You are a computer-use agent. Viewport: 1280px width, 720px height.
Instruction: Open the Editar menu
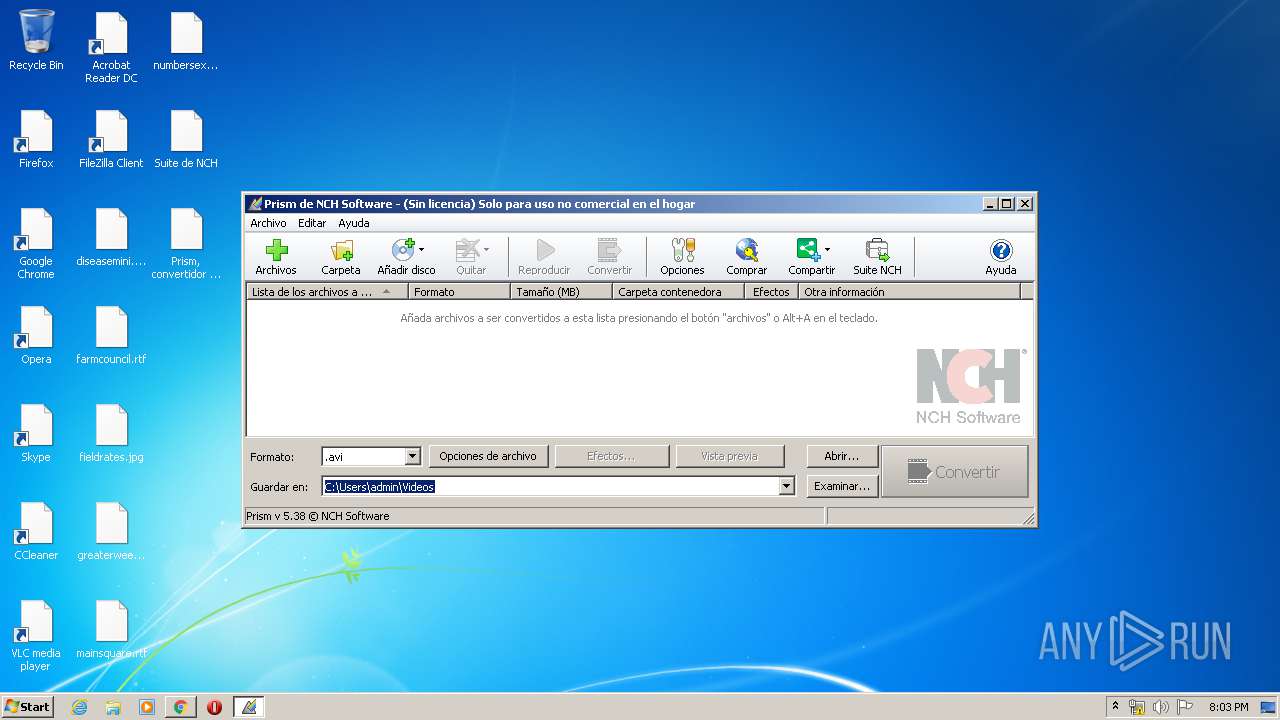[312, 223]
